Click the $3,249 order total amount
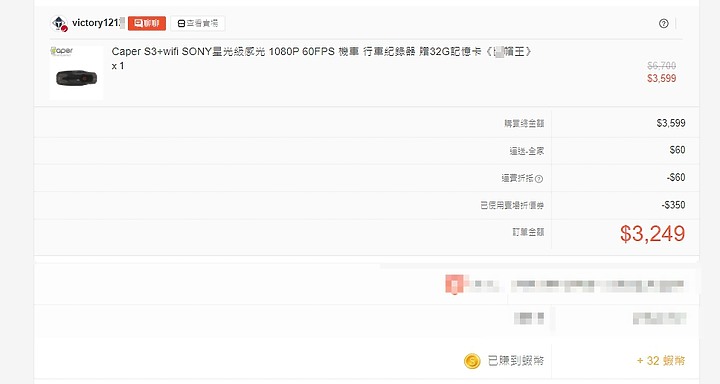The height and width of the screenshot is (384, 720). pyautogui.click(x=652, y=233)
